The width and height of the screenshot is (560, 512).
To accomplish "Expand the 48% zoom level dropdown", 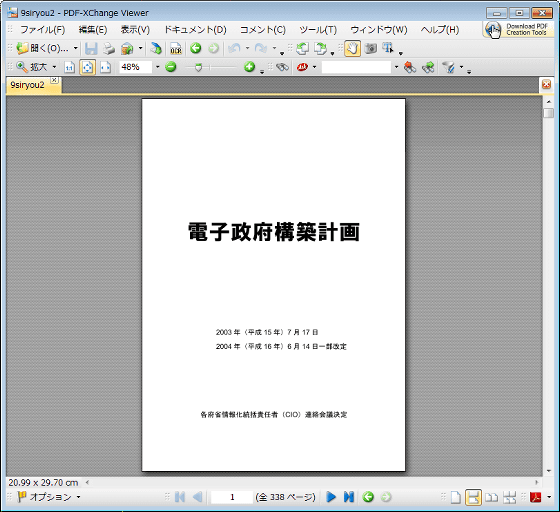I will pos(158,67).
